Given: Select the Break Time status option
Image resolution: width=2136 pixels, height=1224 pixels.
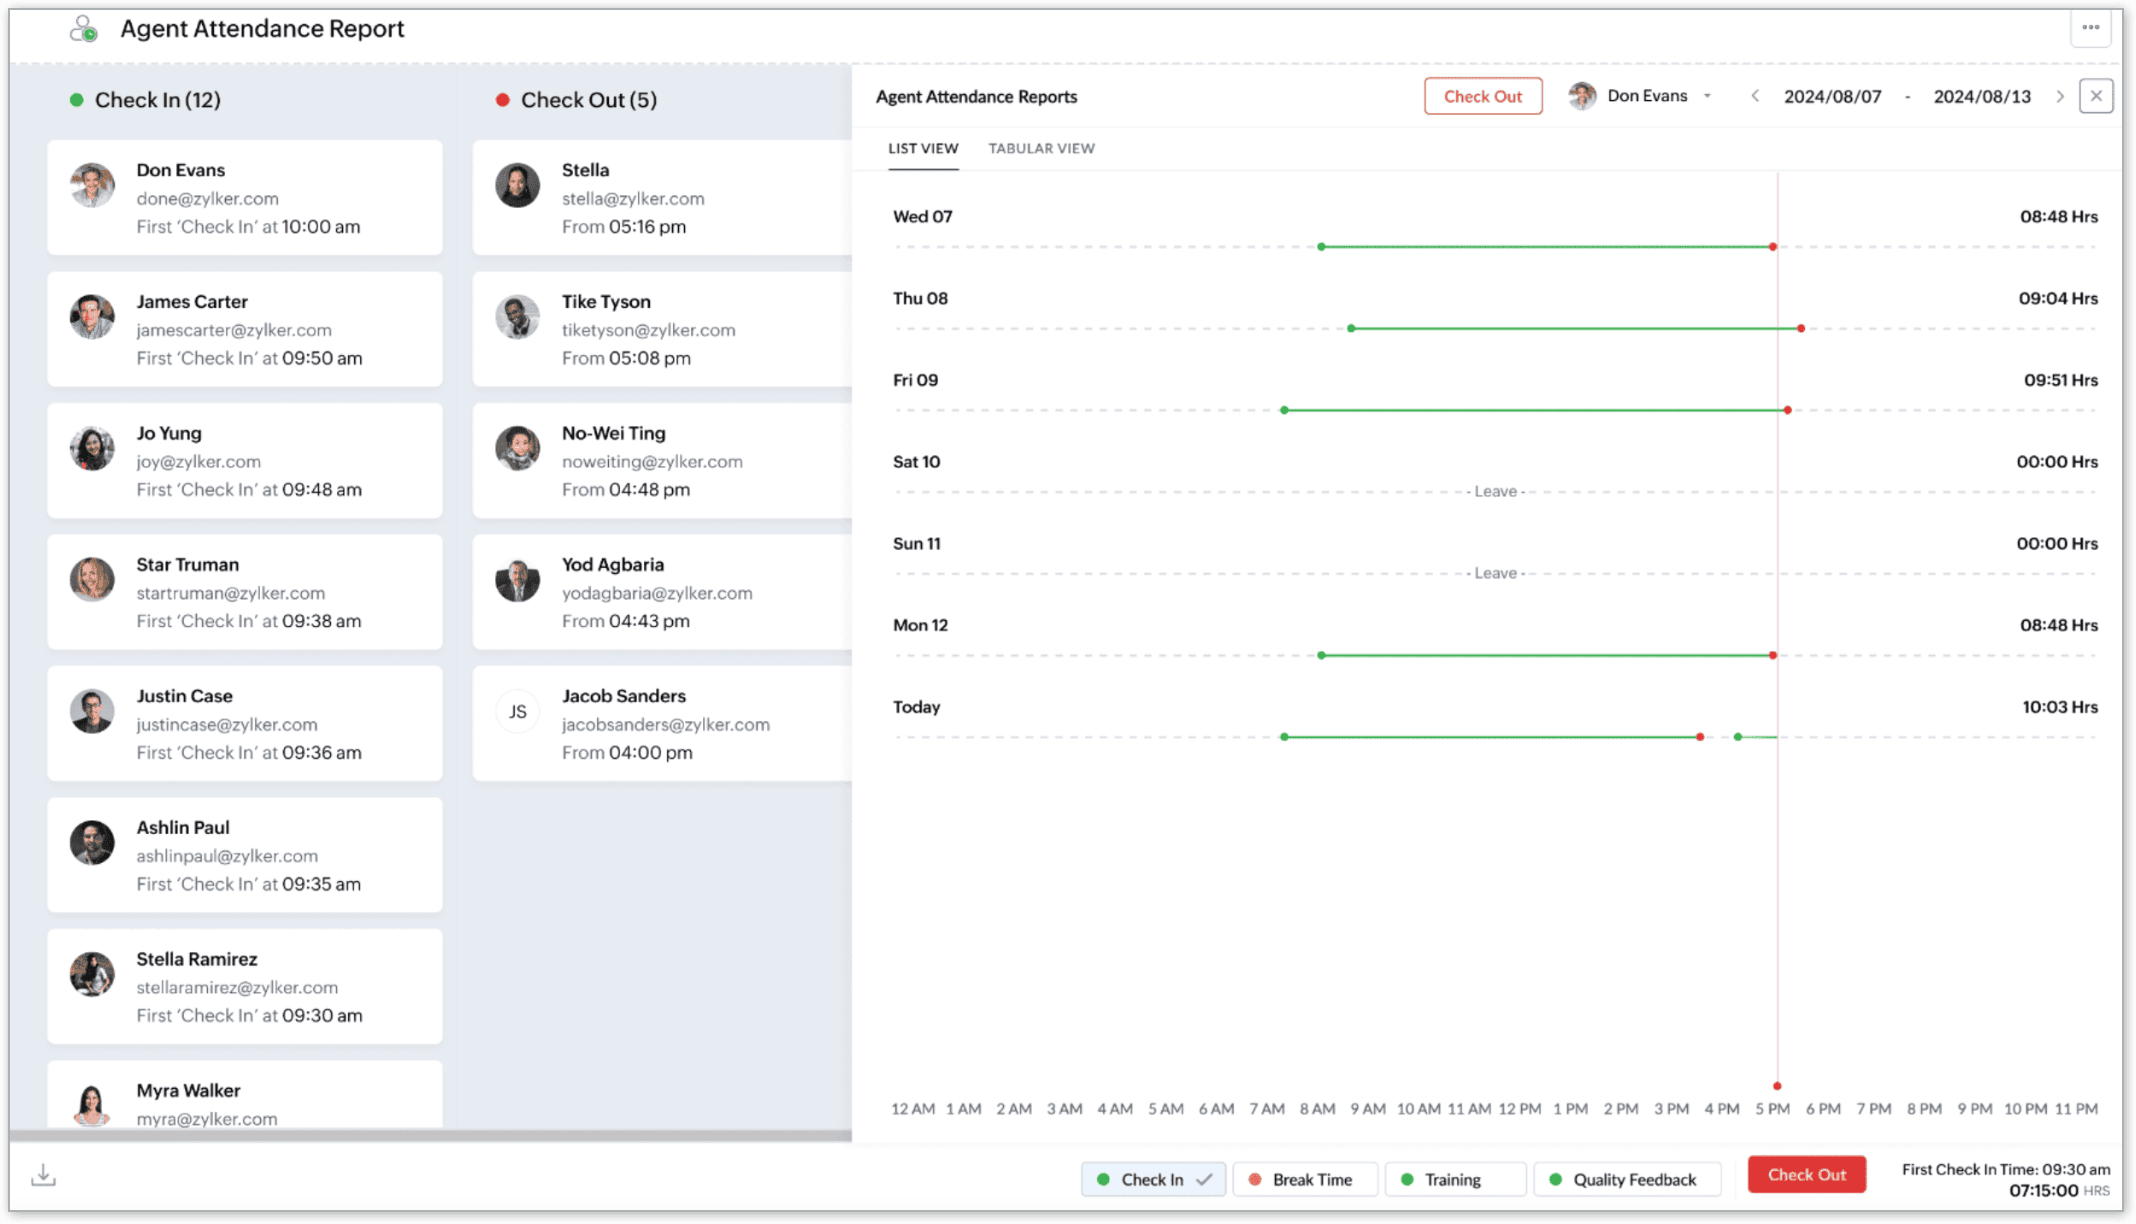Looking at the screenshot, I should click(1305, 1179).
